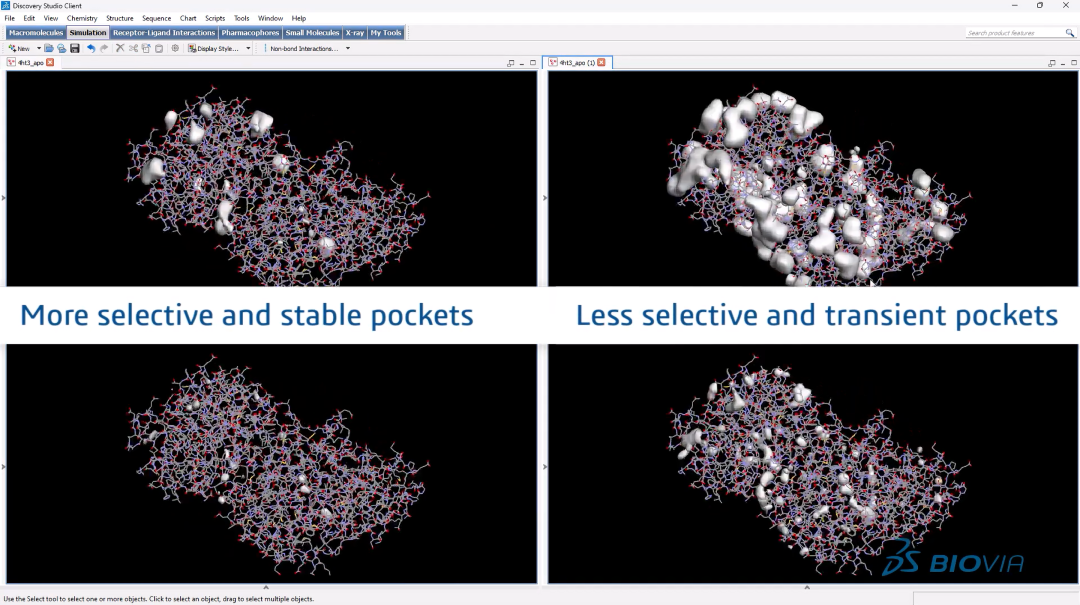Open the View menu
This screenshot has width=1080, height=605.
pyautogui.click(x=51, y=18)
